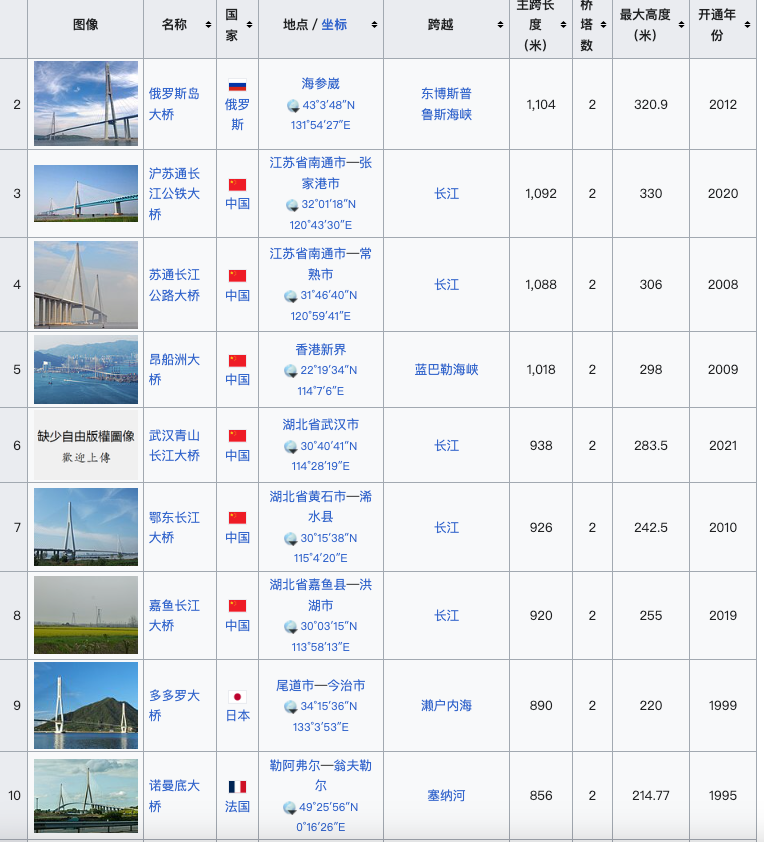Click China flag in 沪苏通长江公铁大桥 row
764x842 pixels.
pos(237,185)
